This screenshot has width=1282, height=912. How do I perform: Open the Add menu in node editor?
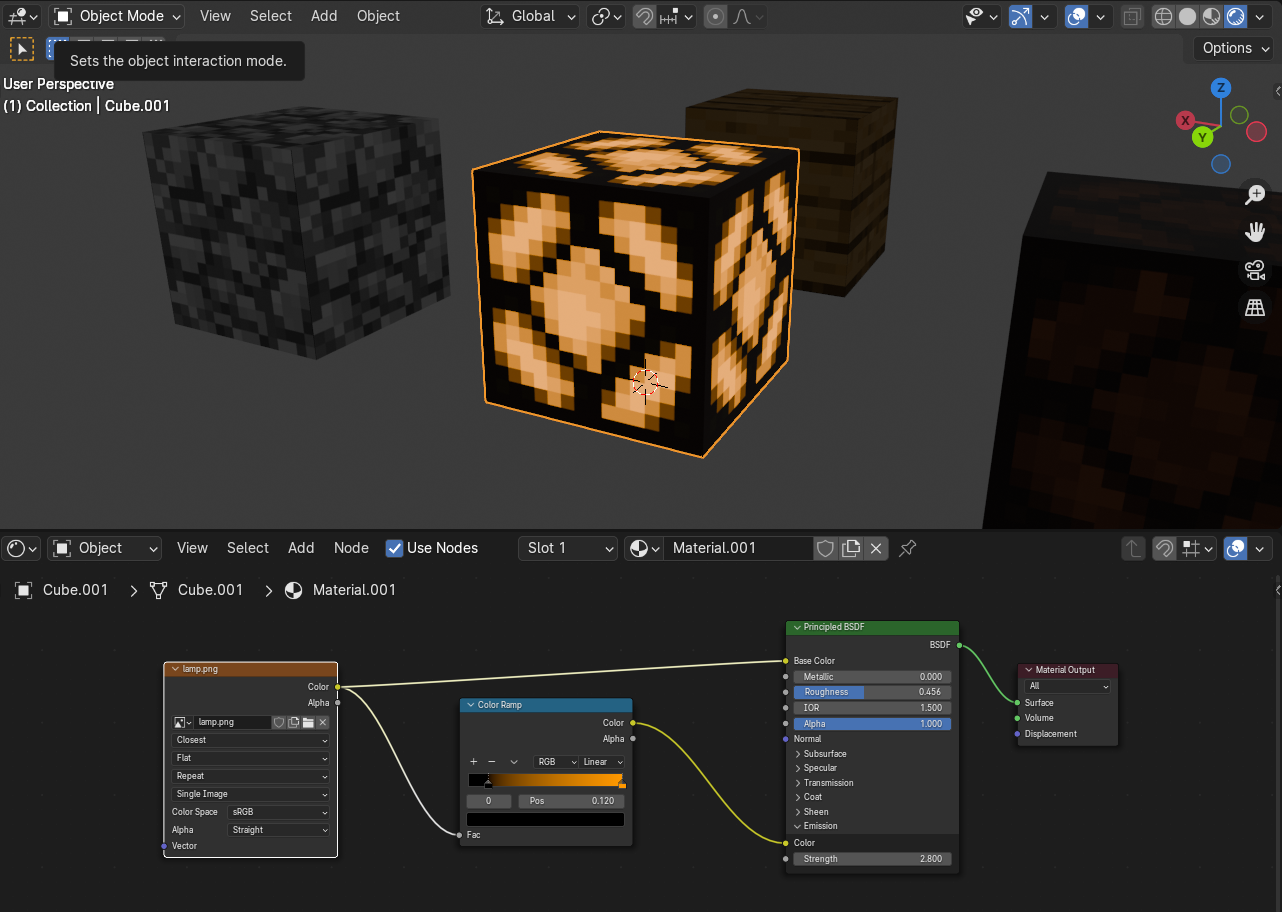[x=301, y=548]
